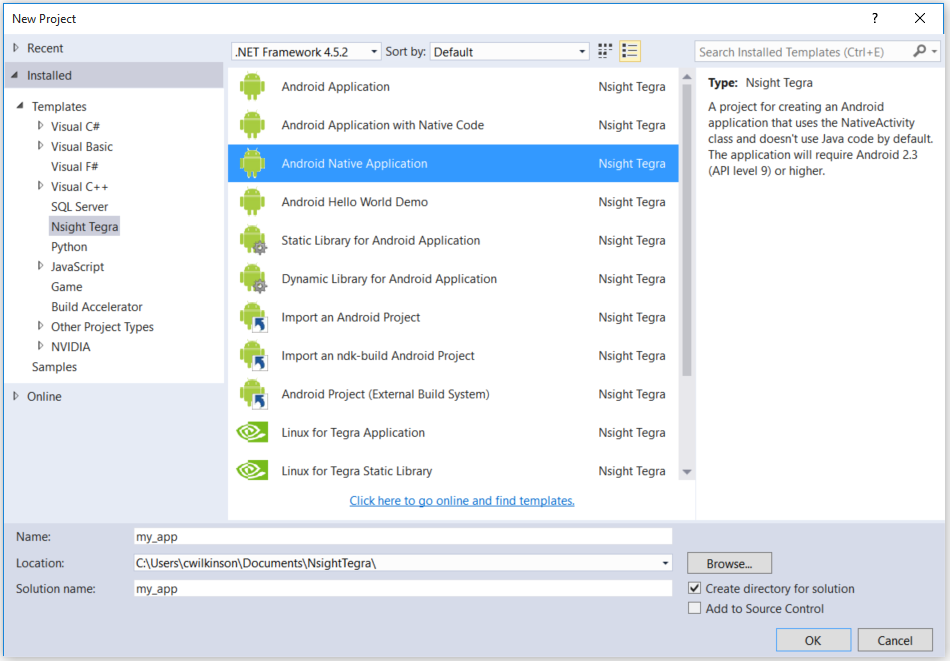Expand the Online section
Viewport: 950px width, 661px height.
pyautogui.click(x=16, y=396)
